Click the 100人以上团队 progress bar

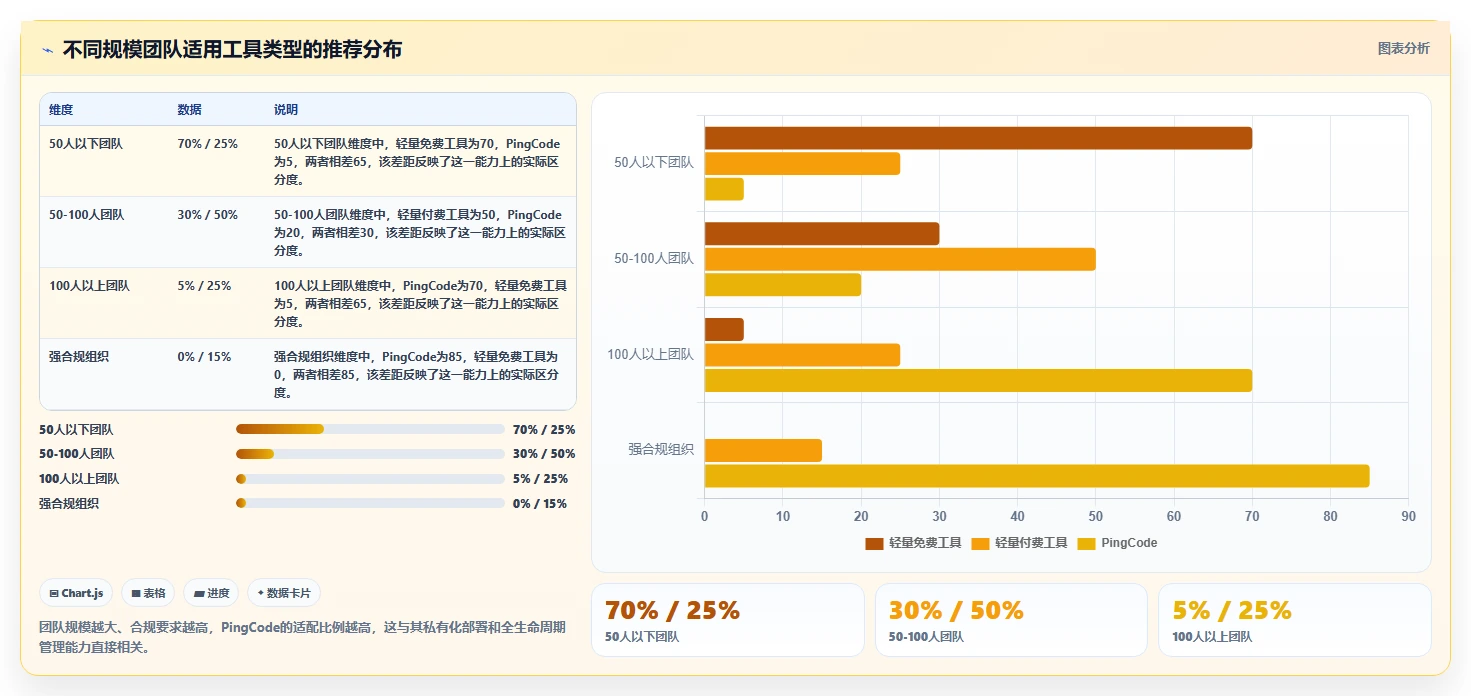[x=370, y=479]
